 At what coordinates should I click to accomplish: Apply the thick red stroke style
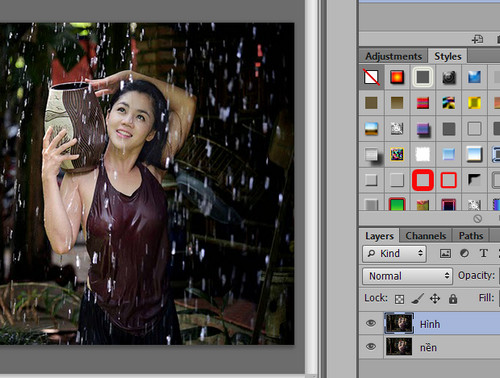[423, 180]
